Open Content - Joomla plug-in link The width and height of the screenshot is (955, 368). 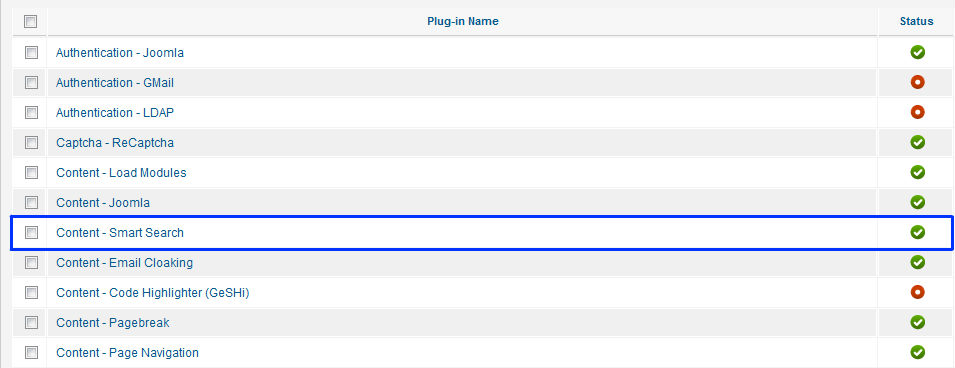(x=103, y=203)
